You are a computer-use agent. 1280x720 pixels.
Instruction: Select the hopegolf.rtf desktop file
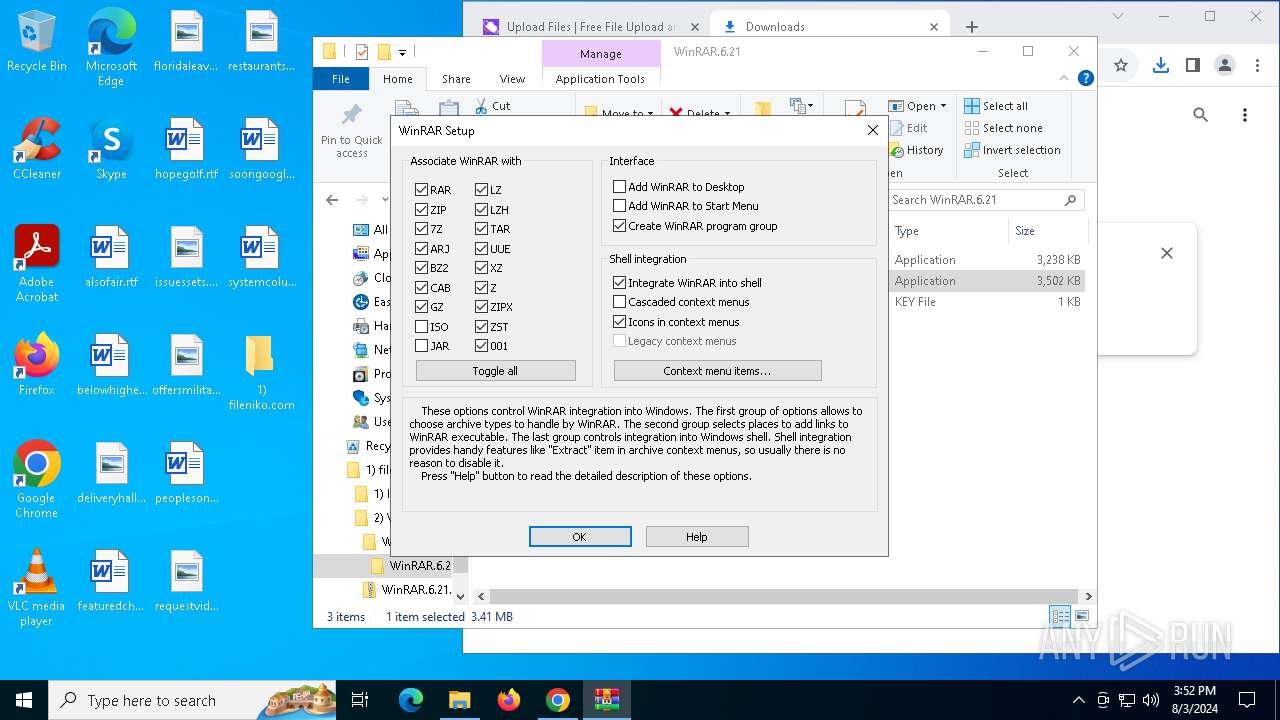click(186, 149)
